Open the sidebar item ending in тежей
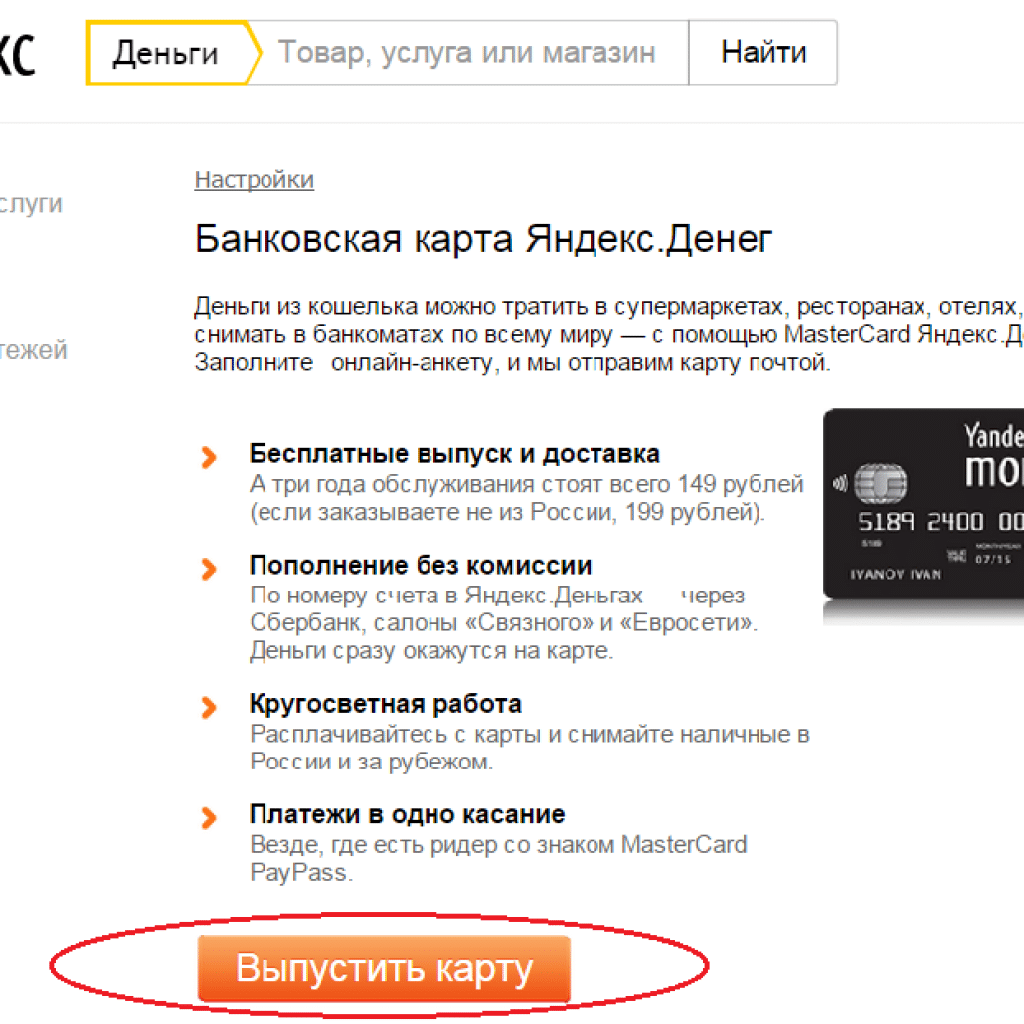This screenshot has height=1024, width=1024. 34,350
